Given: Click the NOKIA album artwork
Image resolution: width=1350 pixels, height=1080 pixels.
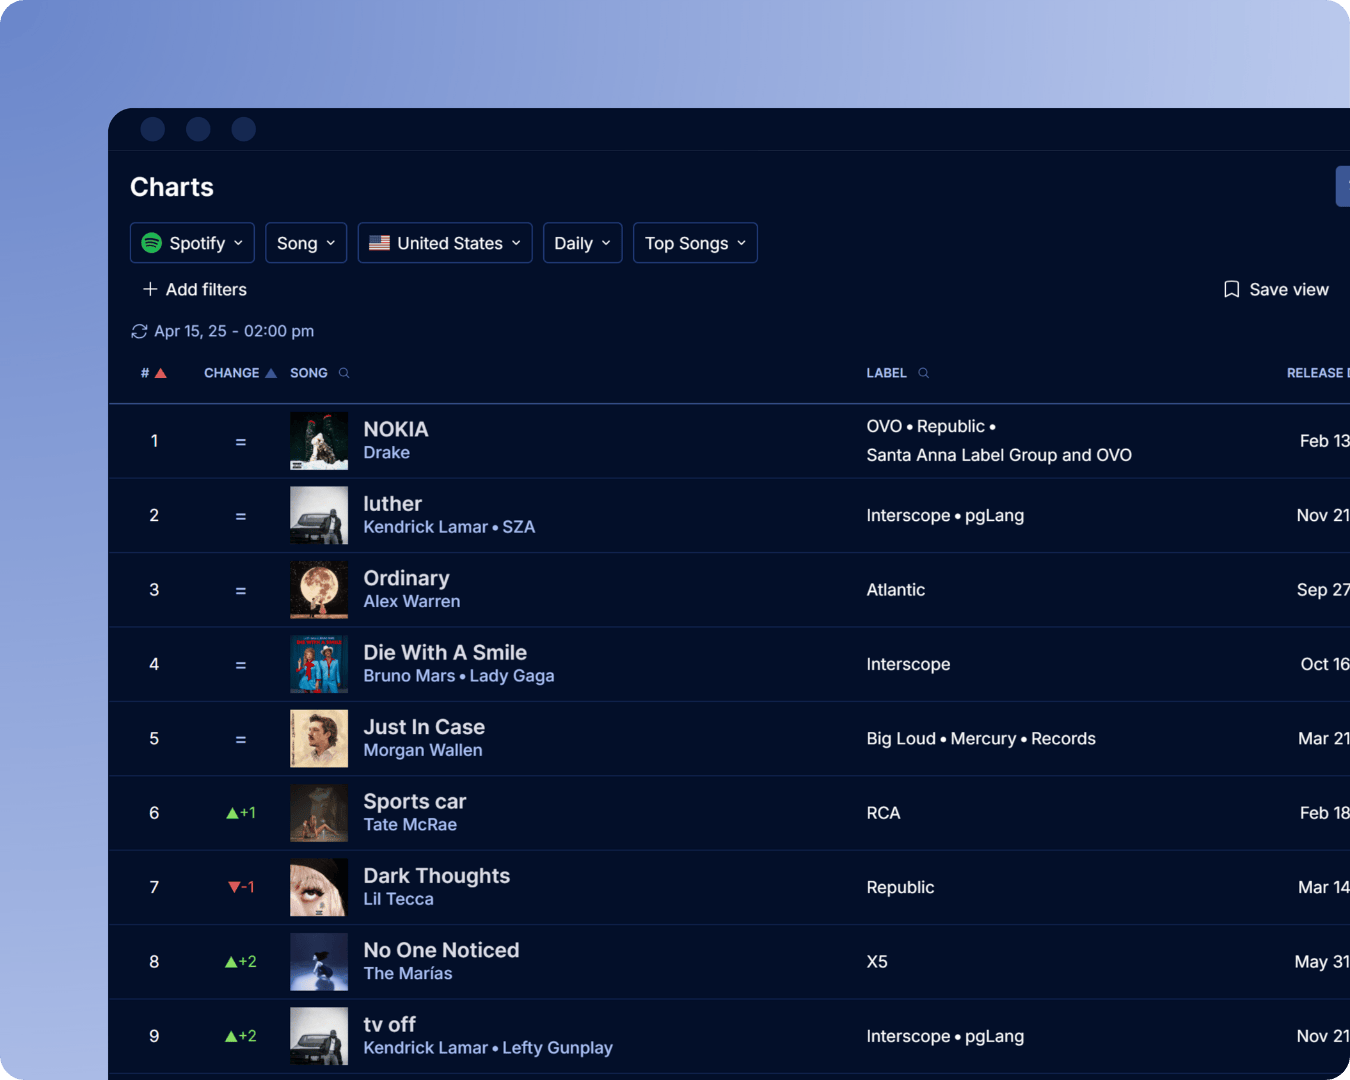Looking at the screenshot, I should [318, 440].
